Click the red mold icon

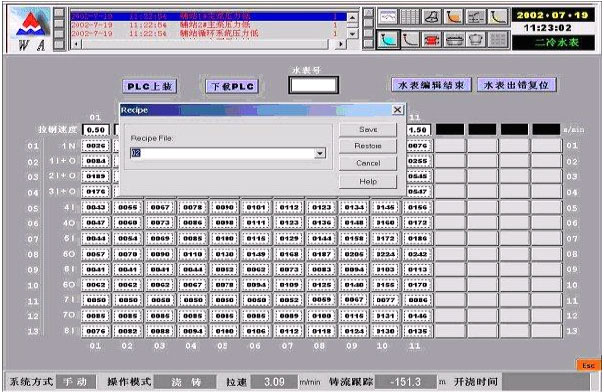click(431, 39)
